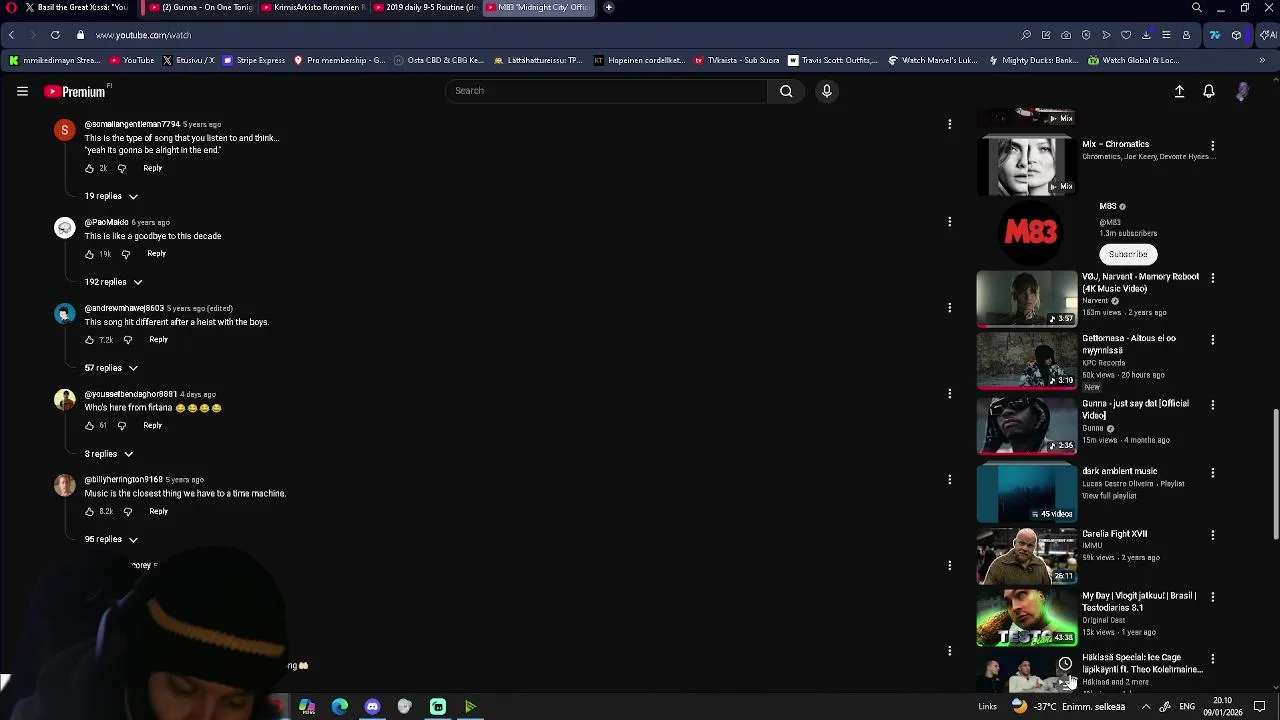The height and width of the screenshot is (720, 1280).
Task: Open 'Travis Scott: Outfits' bookmark
Action: pyautogui.click(x=833, y=60)
